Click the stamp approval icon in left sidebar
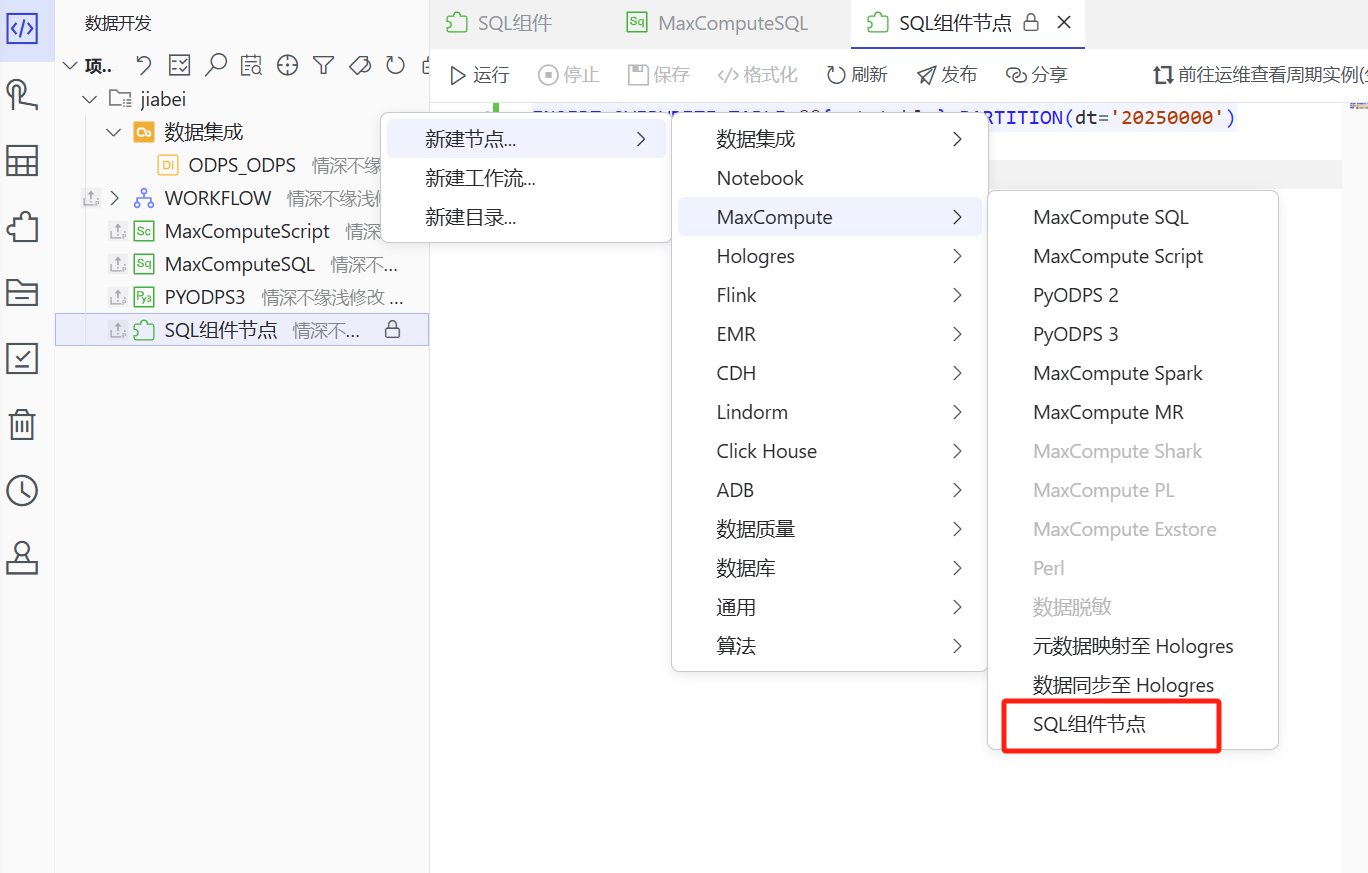The width and height of the screenshot is (1368, 873). (22, 557)
